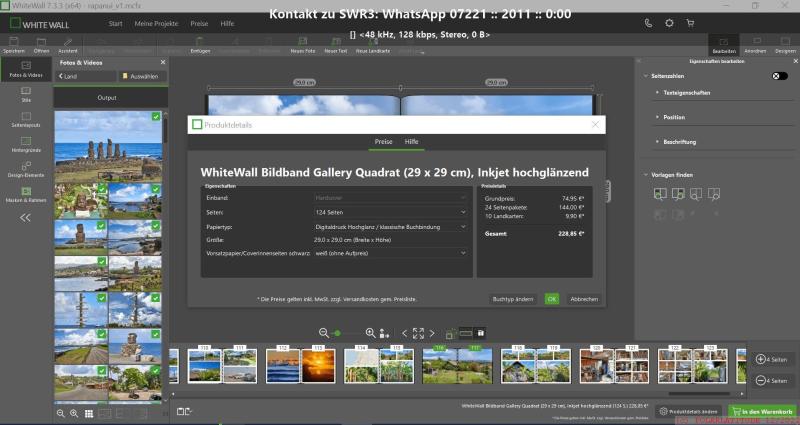Open the Seiten dropdown showing 124 Seiten
The width and height of the screenshot is (800, 425).
pos(390,212)
